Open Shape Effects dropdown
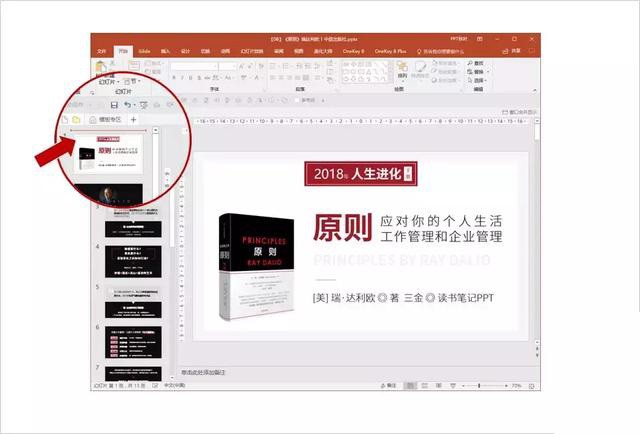The width and height of the screenshot is (640, 434). [445, 80]
